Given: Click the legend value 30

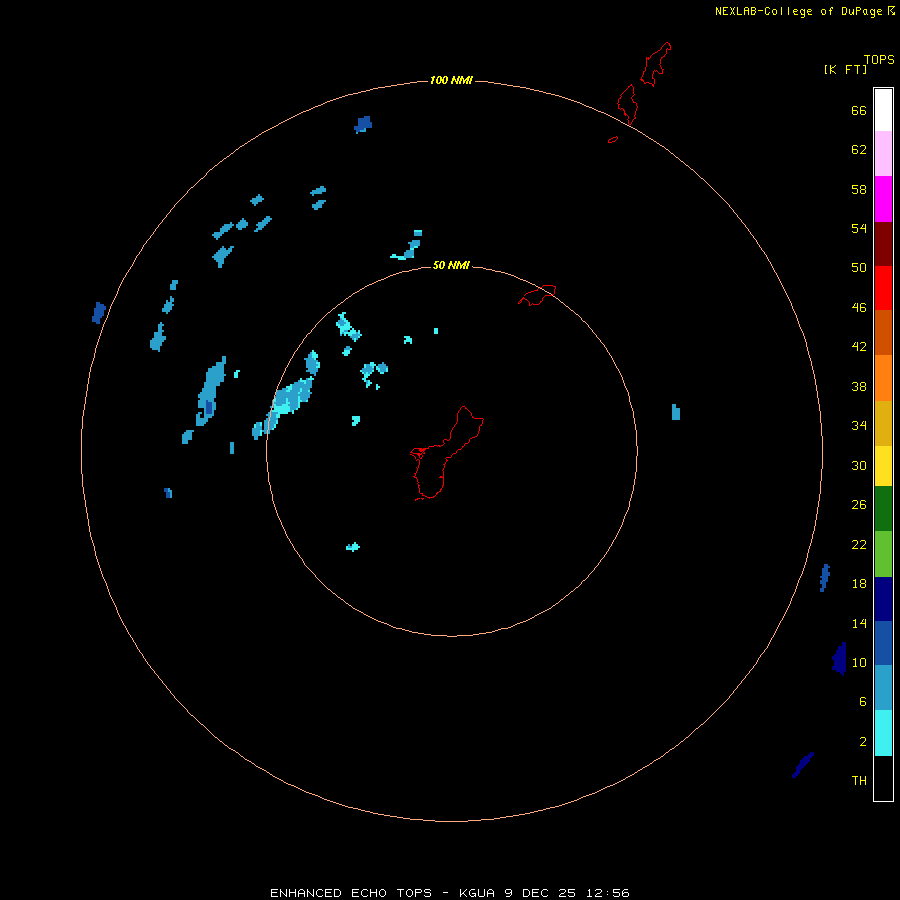Looking at the screenshot, I should coord(859,465).
